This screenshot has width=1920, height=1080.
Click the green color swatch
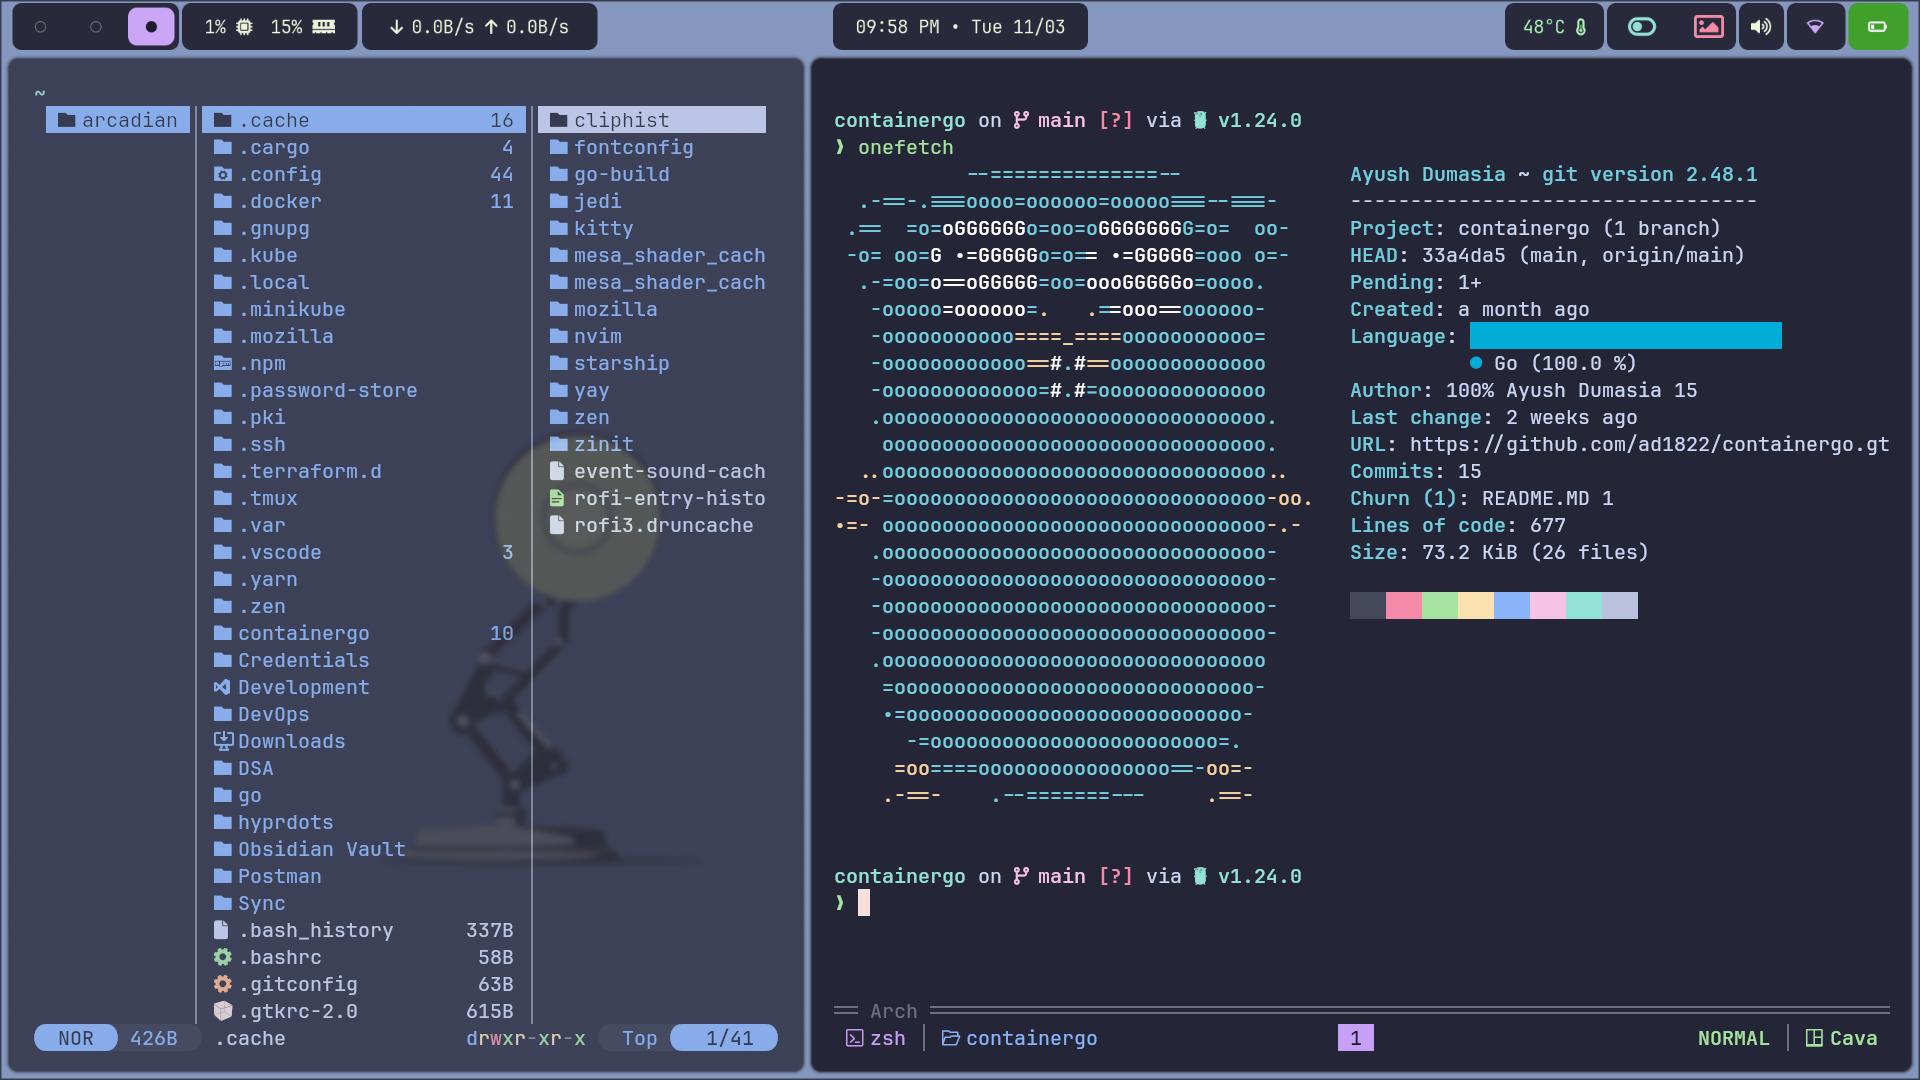click(1440, 605)
